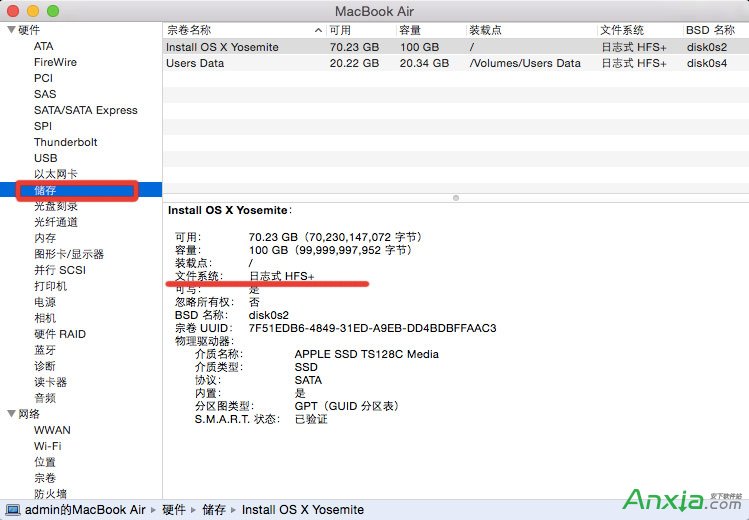Click Install OS X Yosemite in path bar

pyautogui.click(x=303, y=510)
